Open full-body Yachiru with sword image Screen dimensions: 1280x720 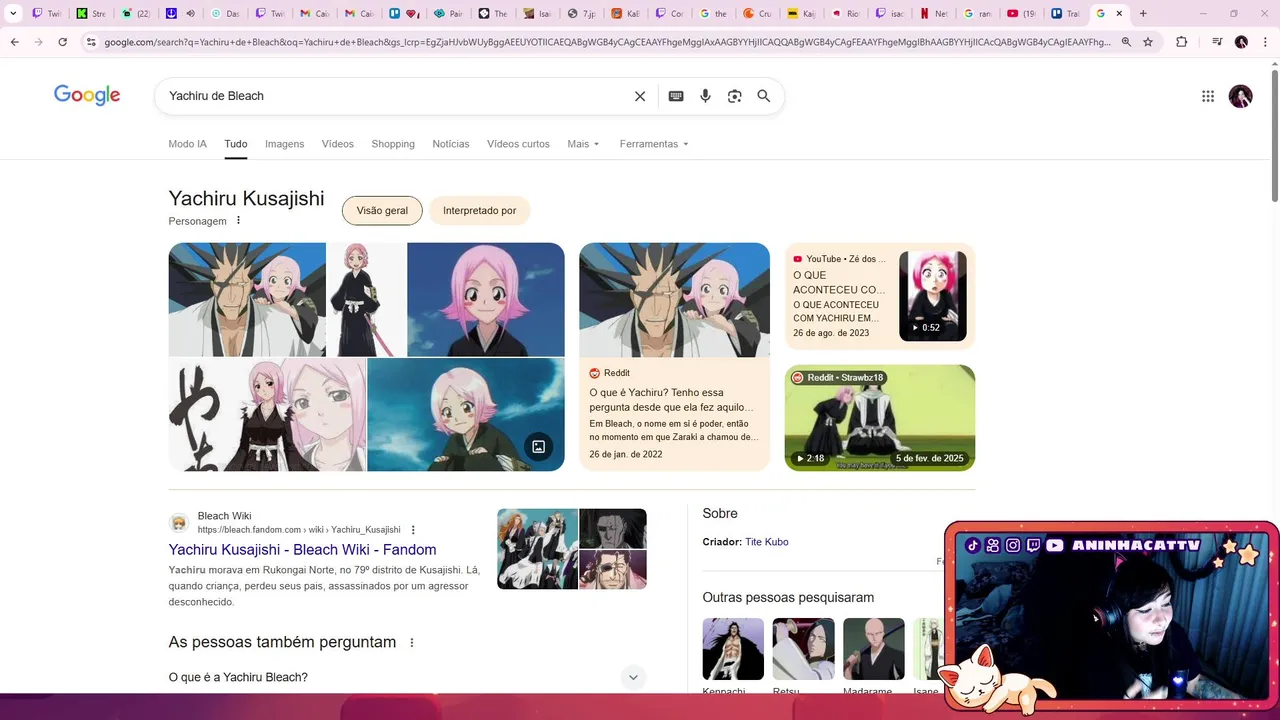click(x=366, y=299)
